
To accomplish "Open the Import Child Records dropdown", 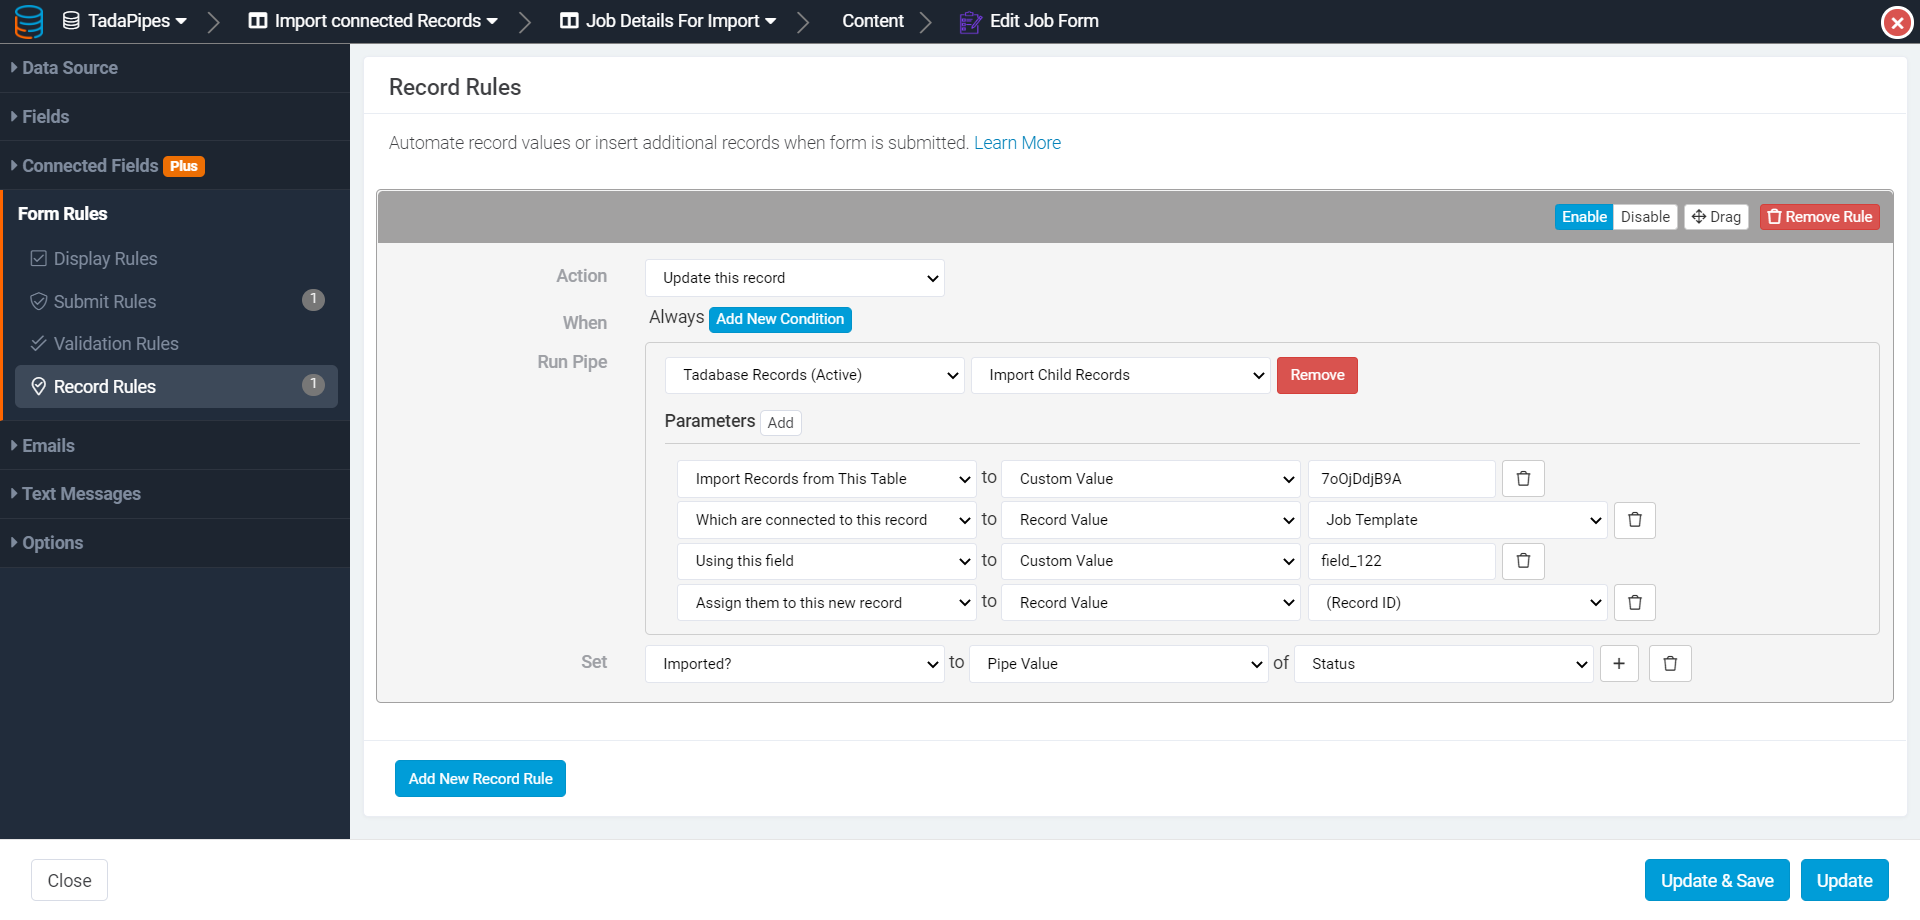I will pos(1121,375).
